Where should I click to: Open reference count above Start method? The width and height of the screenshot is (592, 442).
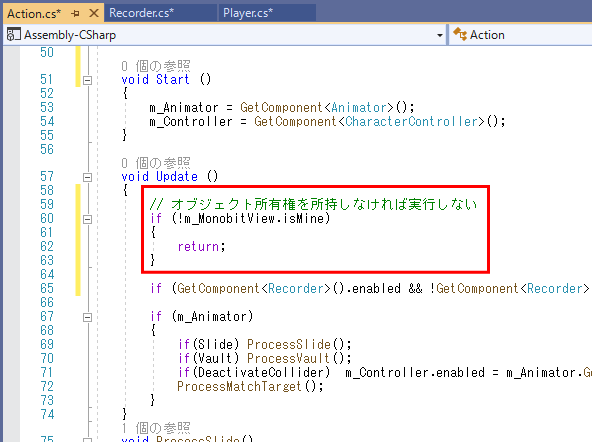[x=156, y=66]
